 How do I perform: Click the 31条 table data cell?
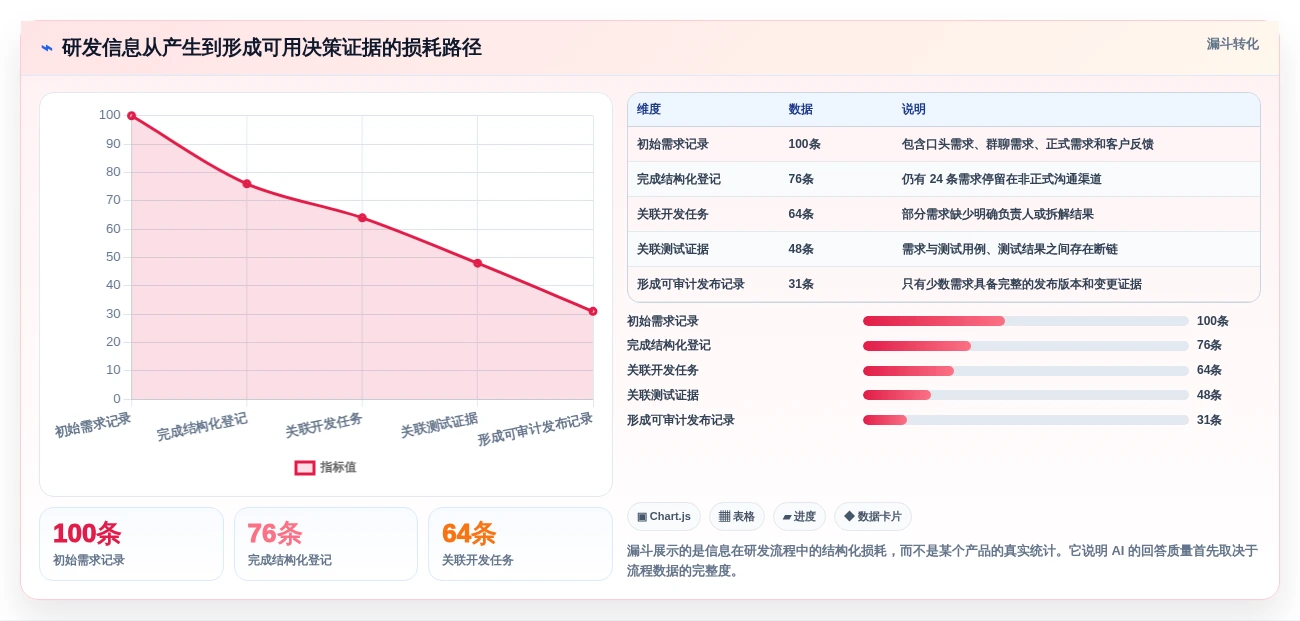pyautogui.click(x=801, y=284)
